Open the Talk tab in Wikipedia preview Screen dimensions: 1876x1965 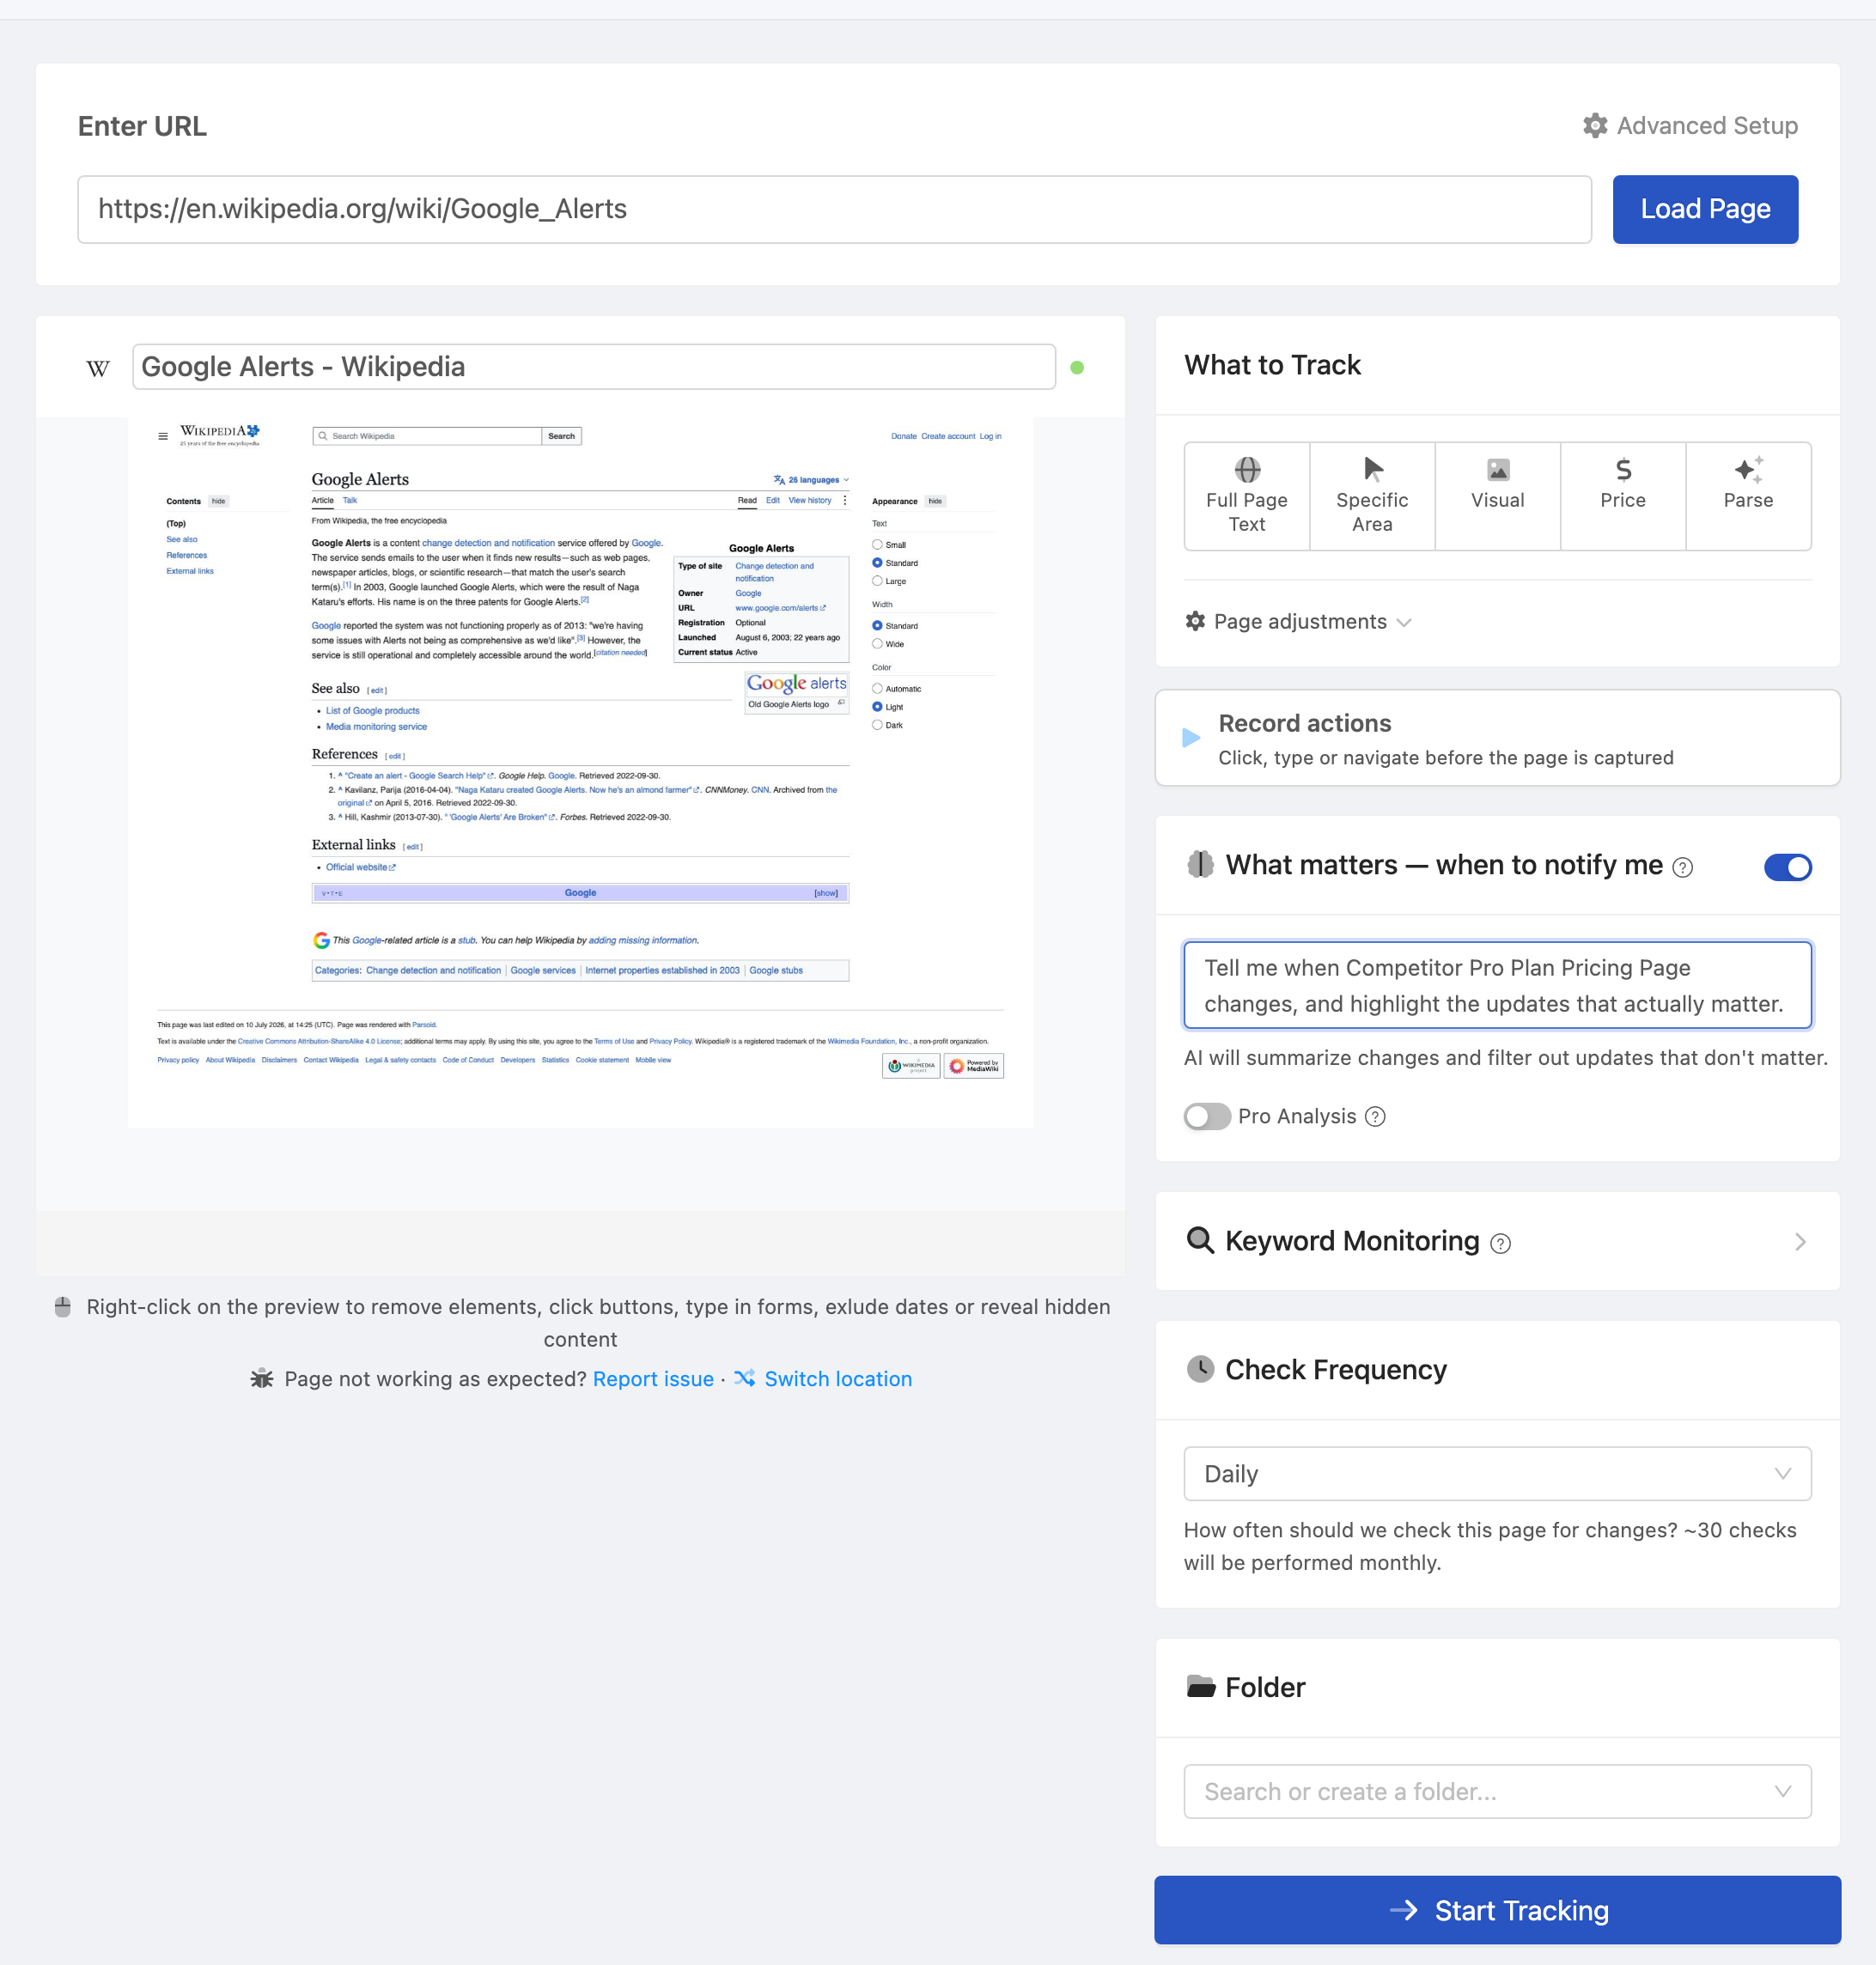point(350,500)
